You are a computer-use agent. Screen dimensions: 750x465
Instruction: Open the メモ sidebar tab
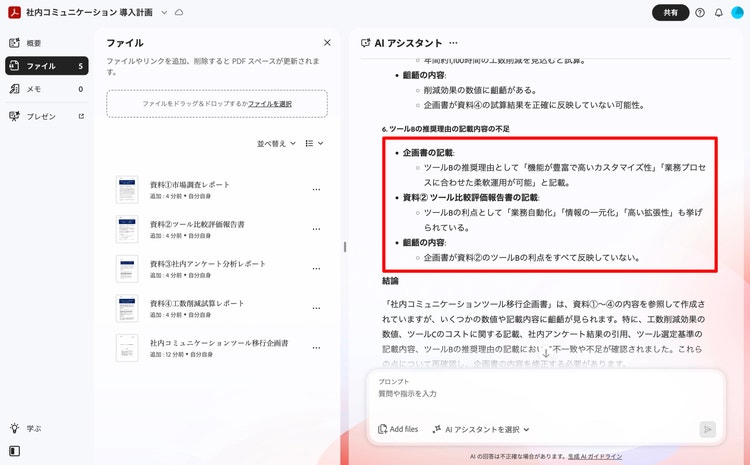[x=46, y=89]
